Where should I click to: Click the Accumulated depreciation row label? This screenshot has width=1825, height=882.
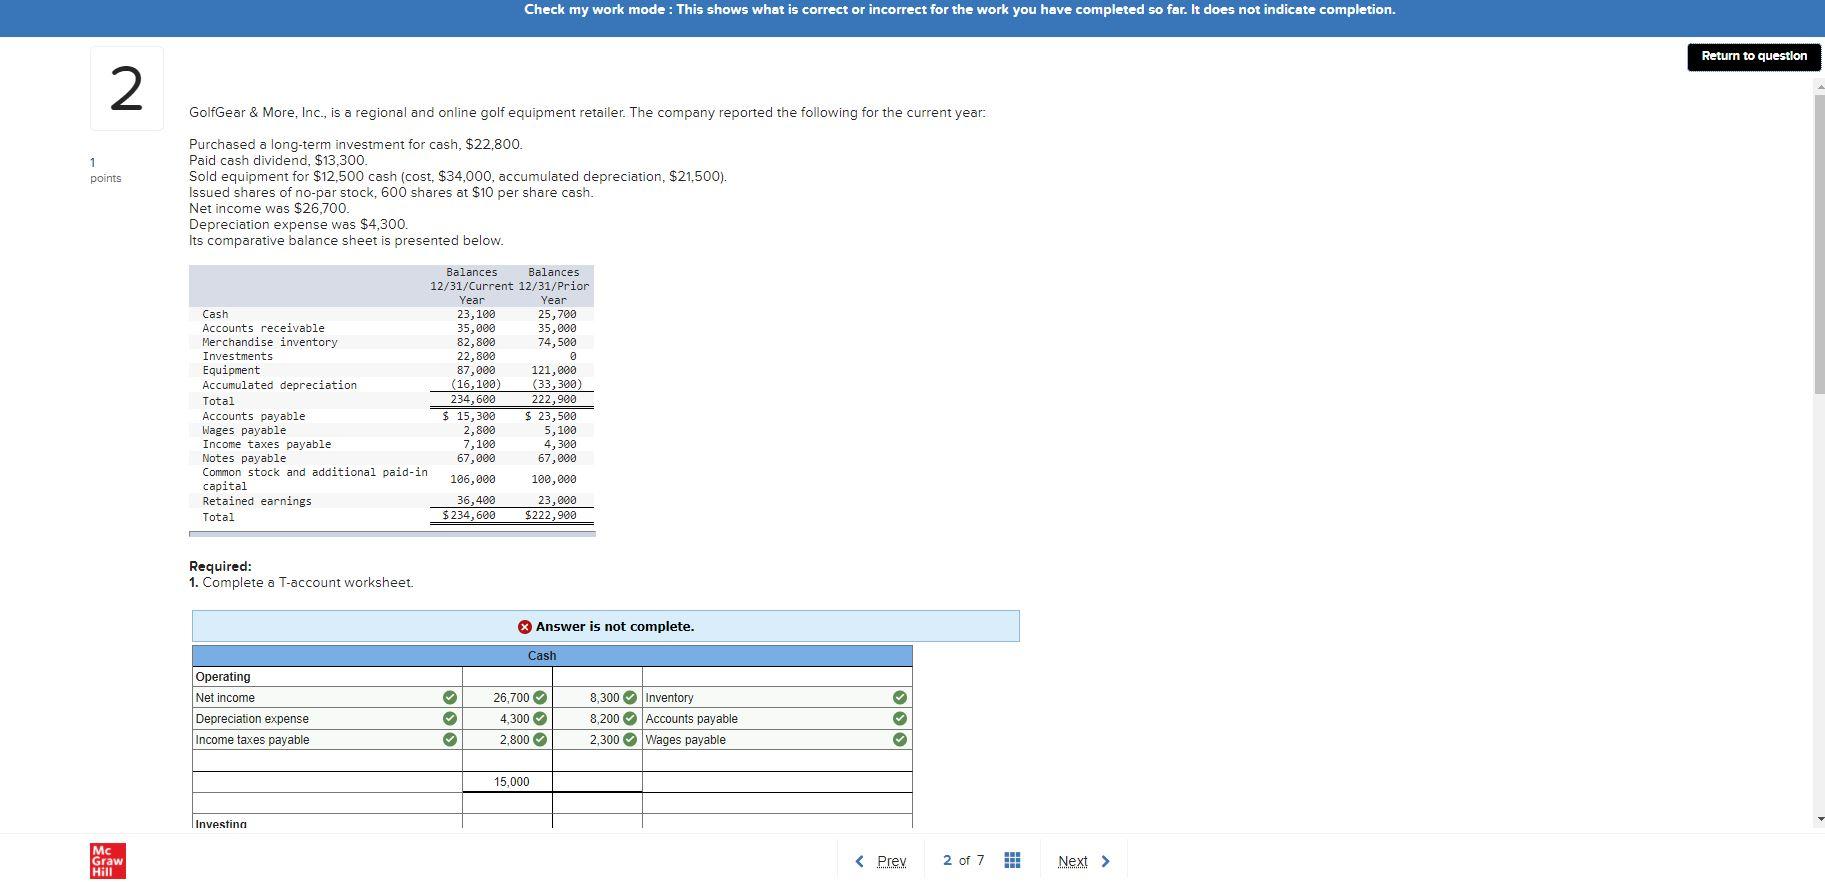point(279,385)
